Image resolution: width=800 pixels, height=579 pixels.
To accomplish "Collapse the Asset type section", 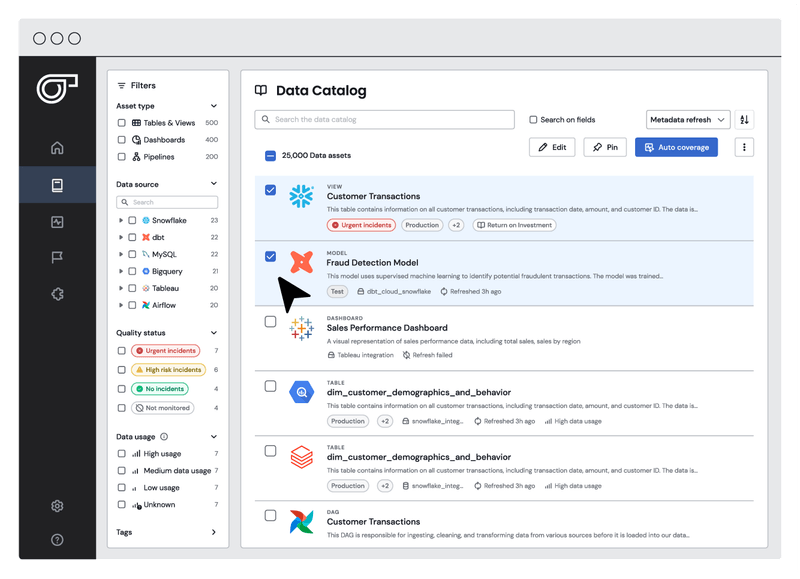I will click(214, 106).
